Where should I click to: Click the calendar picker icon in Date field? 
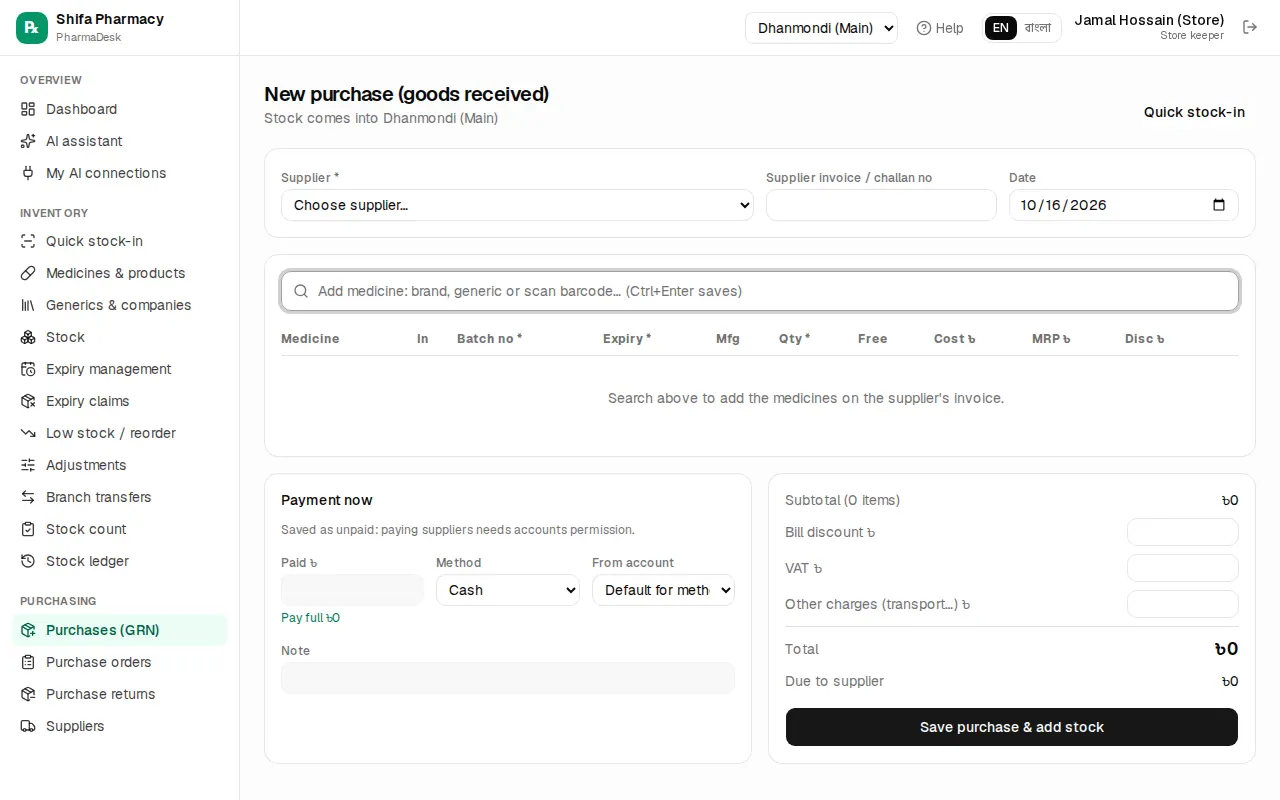tap(1219, 205)
